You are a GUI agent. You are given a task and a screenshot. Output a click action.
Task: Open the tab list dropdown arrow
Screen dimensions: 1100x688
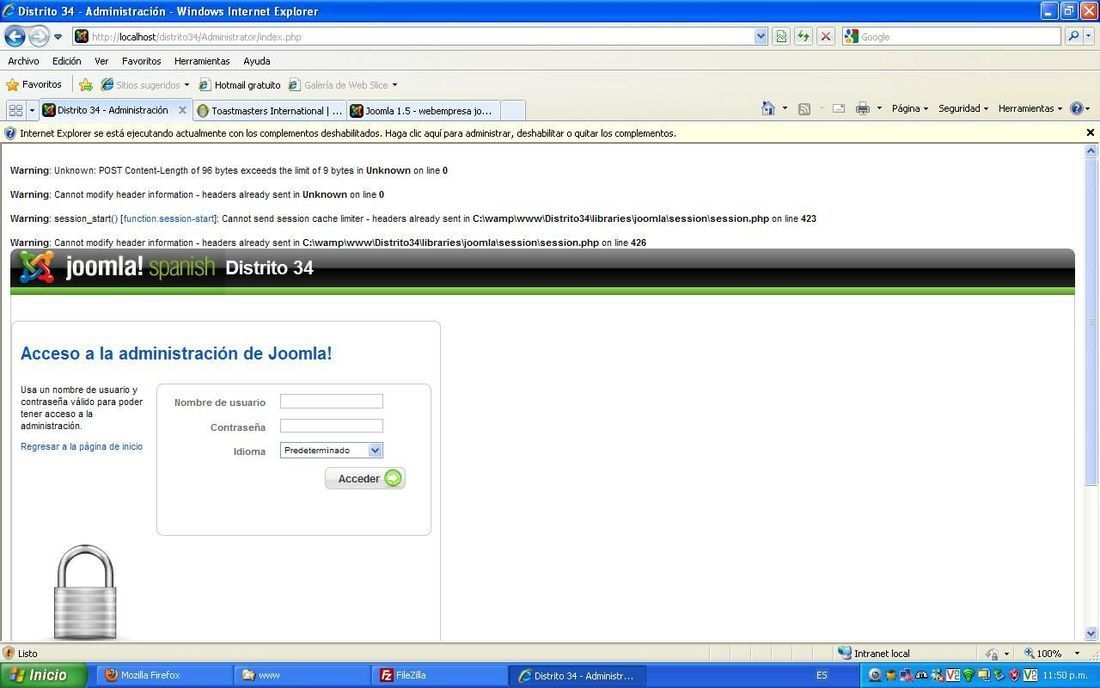(x=32, y=110)
